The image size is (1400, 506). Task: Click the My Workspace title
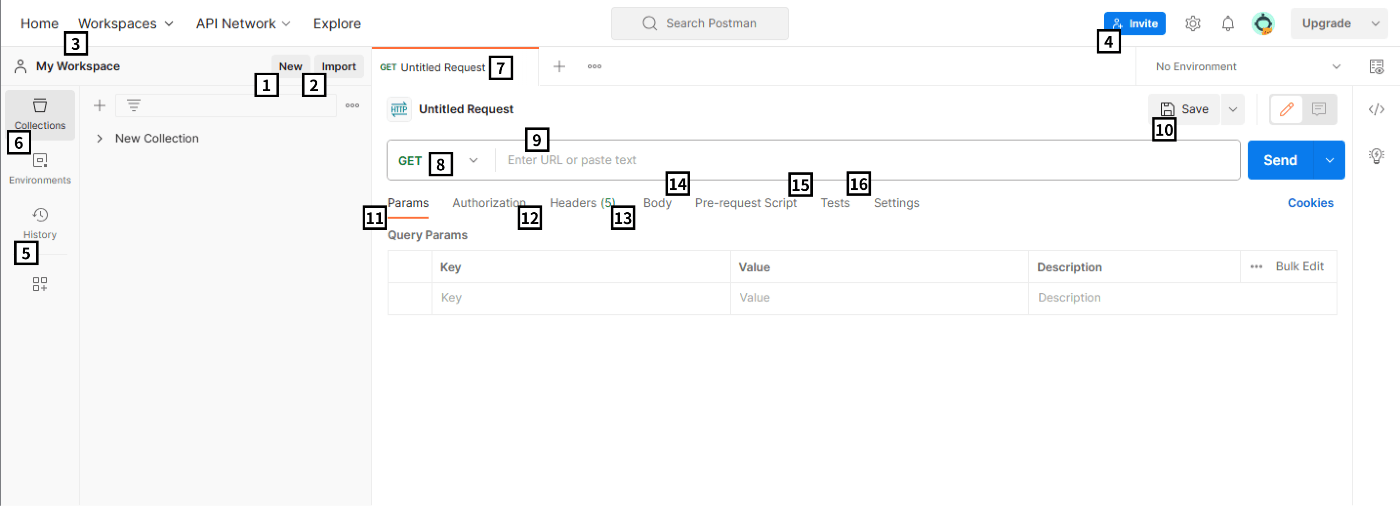point(78,67)
